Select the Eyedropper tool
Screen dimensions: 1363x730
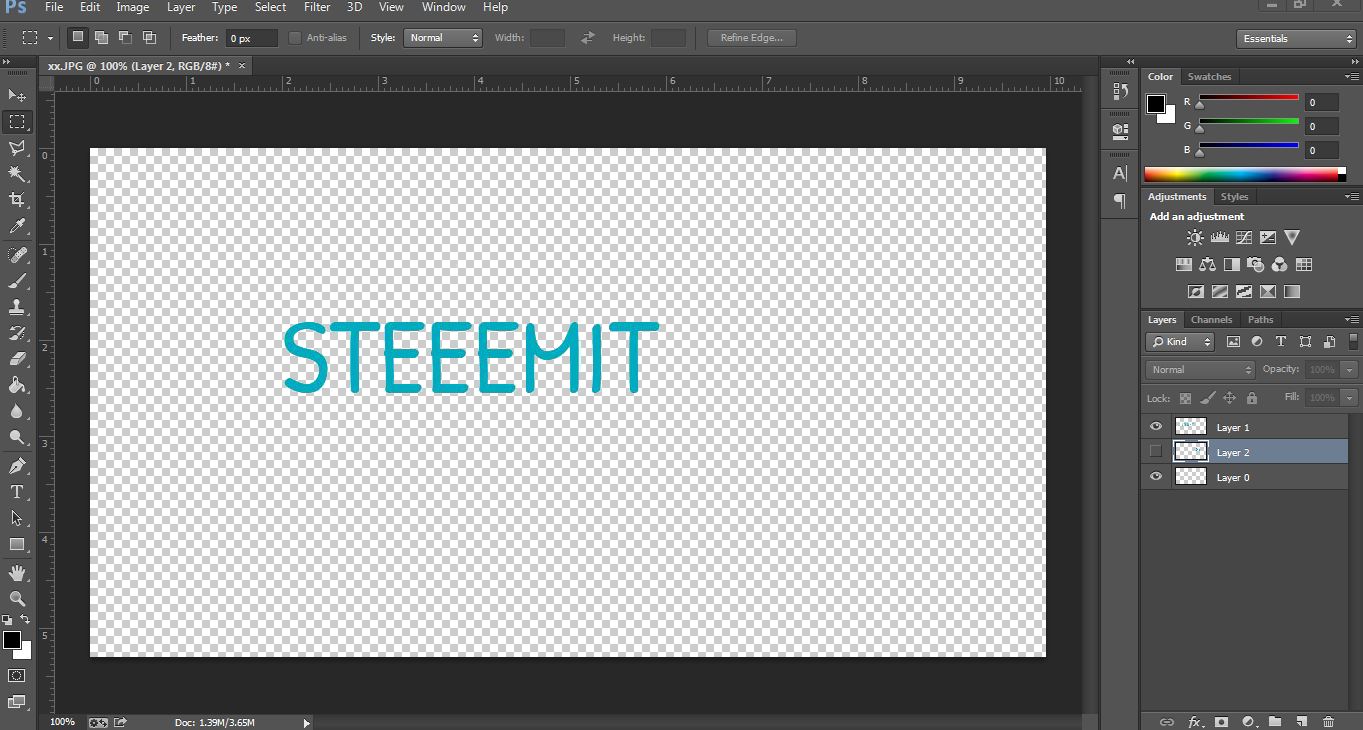pos(17,227)
